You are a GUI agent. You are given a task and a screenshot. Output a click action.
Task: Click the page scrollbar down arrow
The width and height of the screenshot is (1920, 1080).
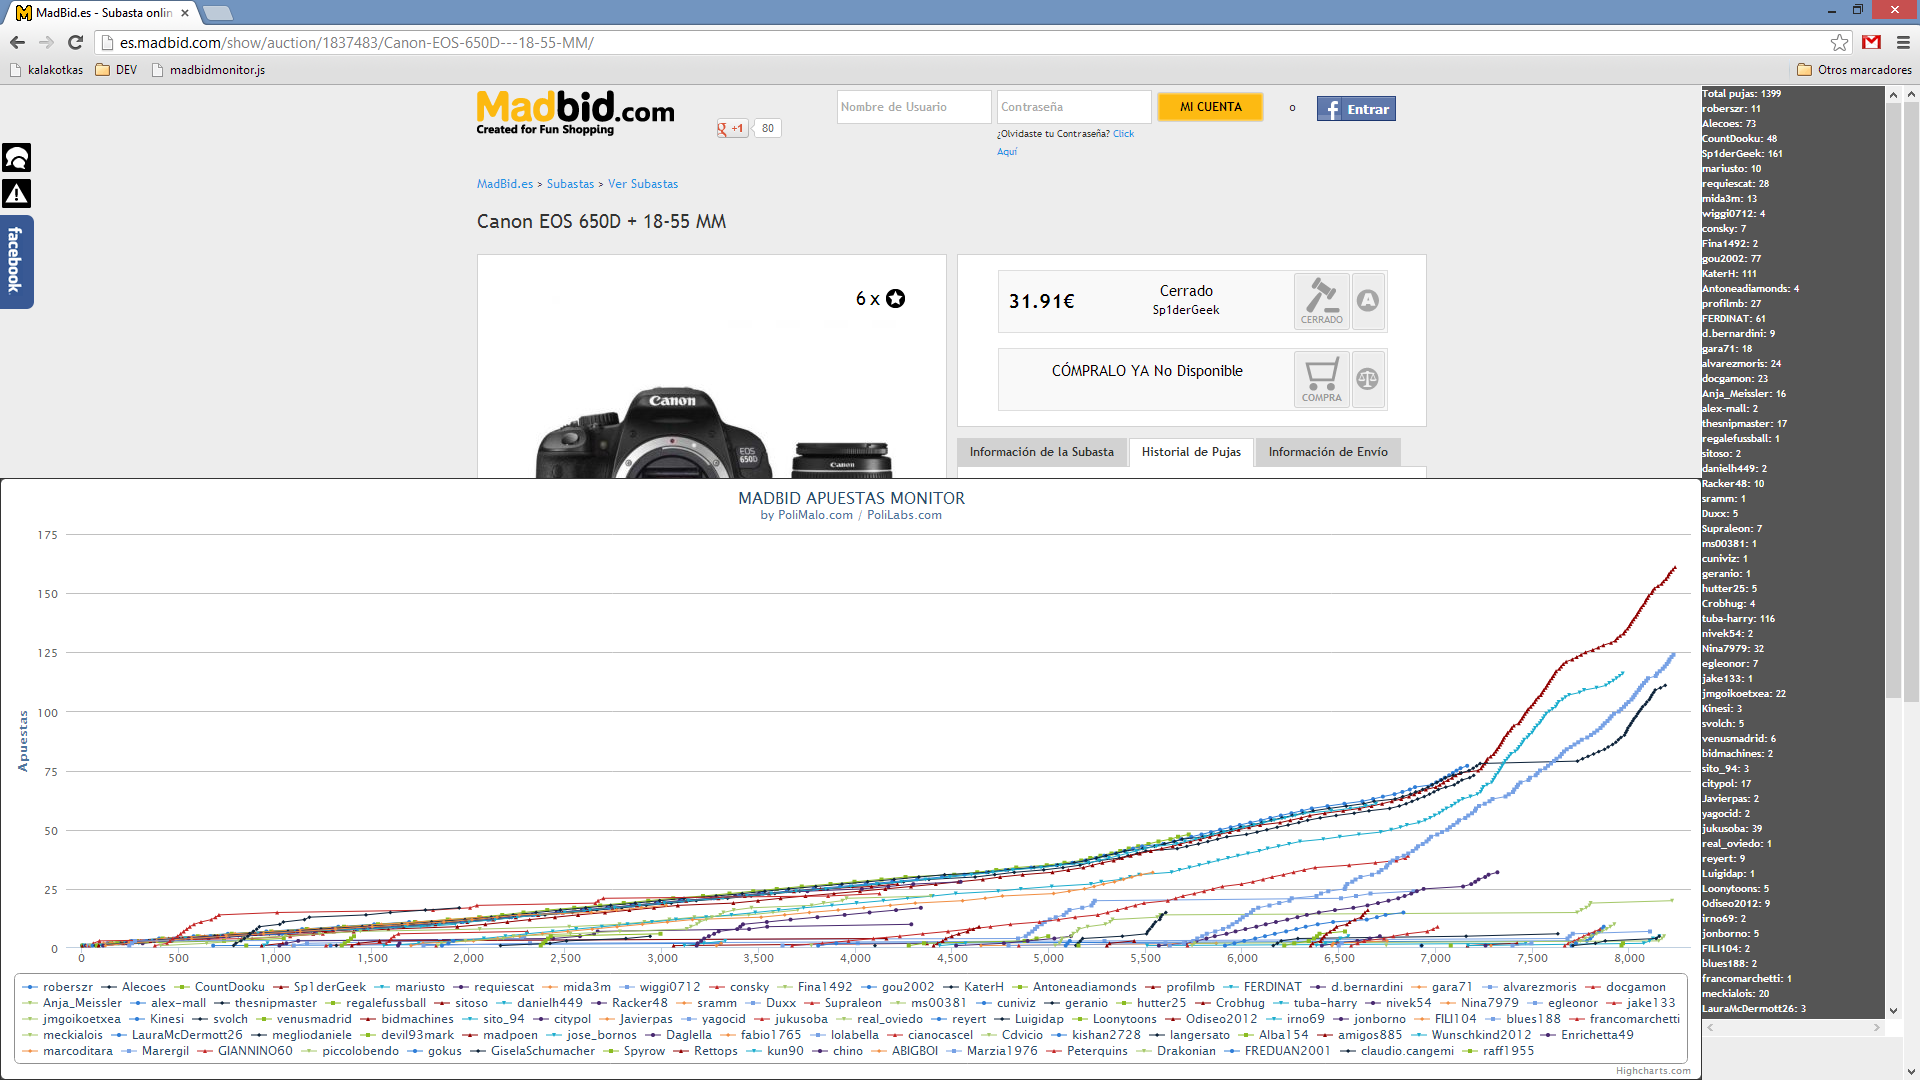coord(1911,1072)
